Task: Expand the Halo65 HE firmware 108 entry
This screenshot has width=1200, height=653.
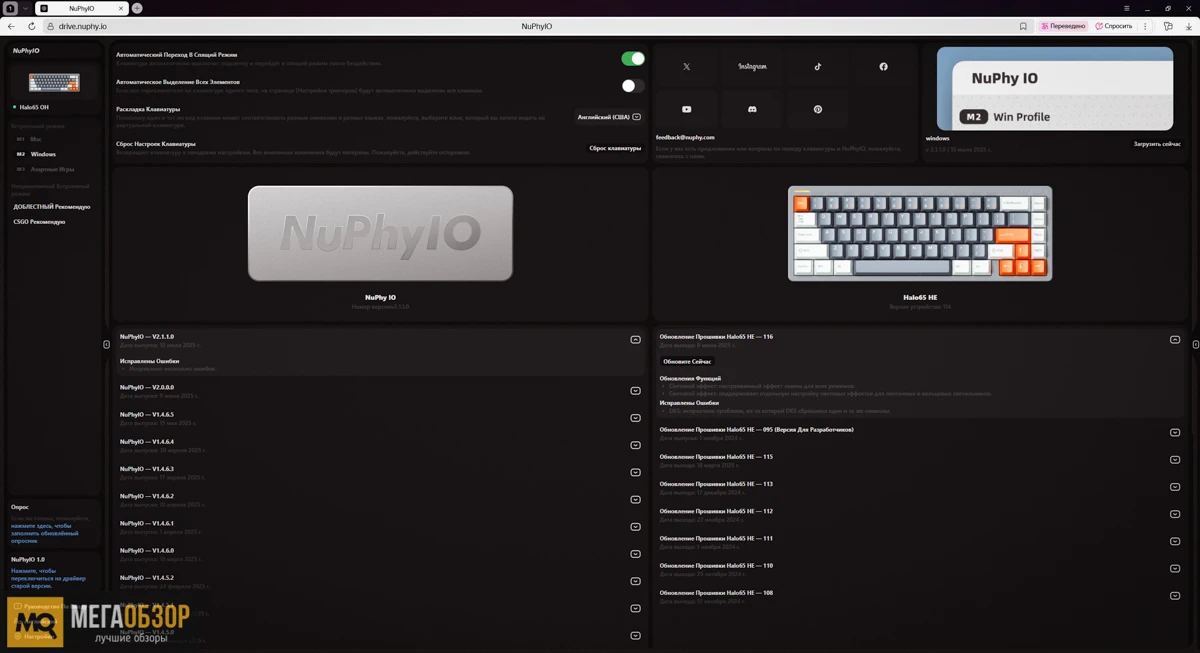Action: tap(1175, 596)
